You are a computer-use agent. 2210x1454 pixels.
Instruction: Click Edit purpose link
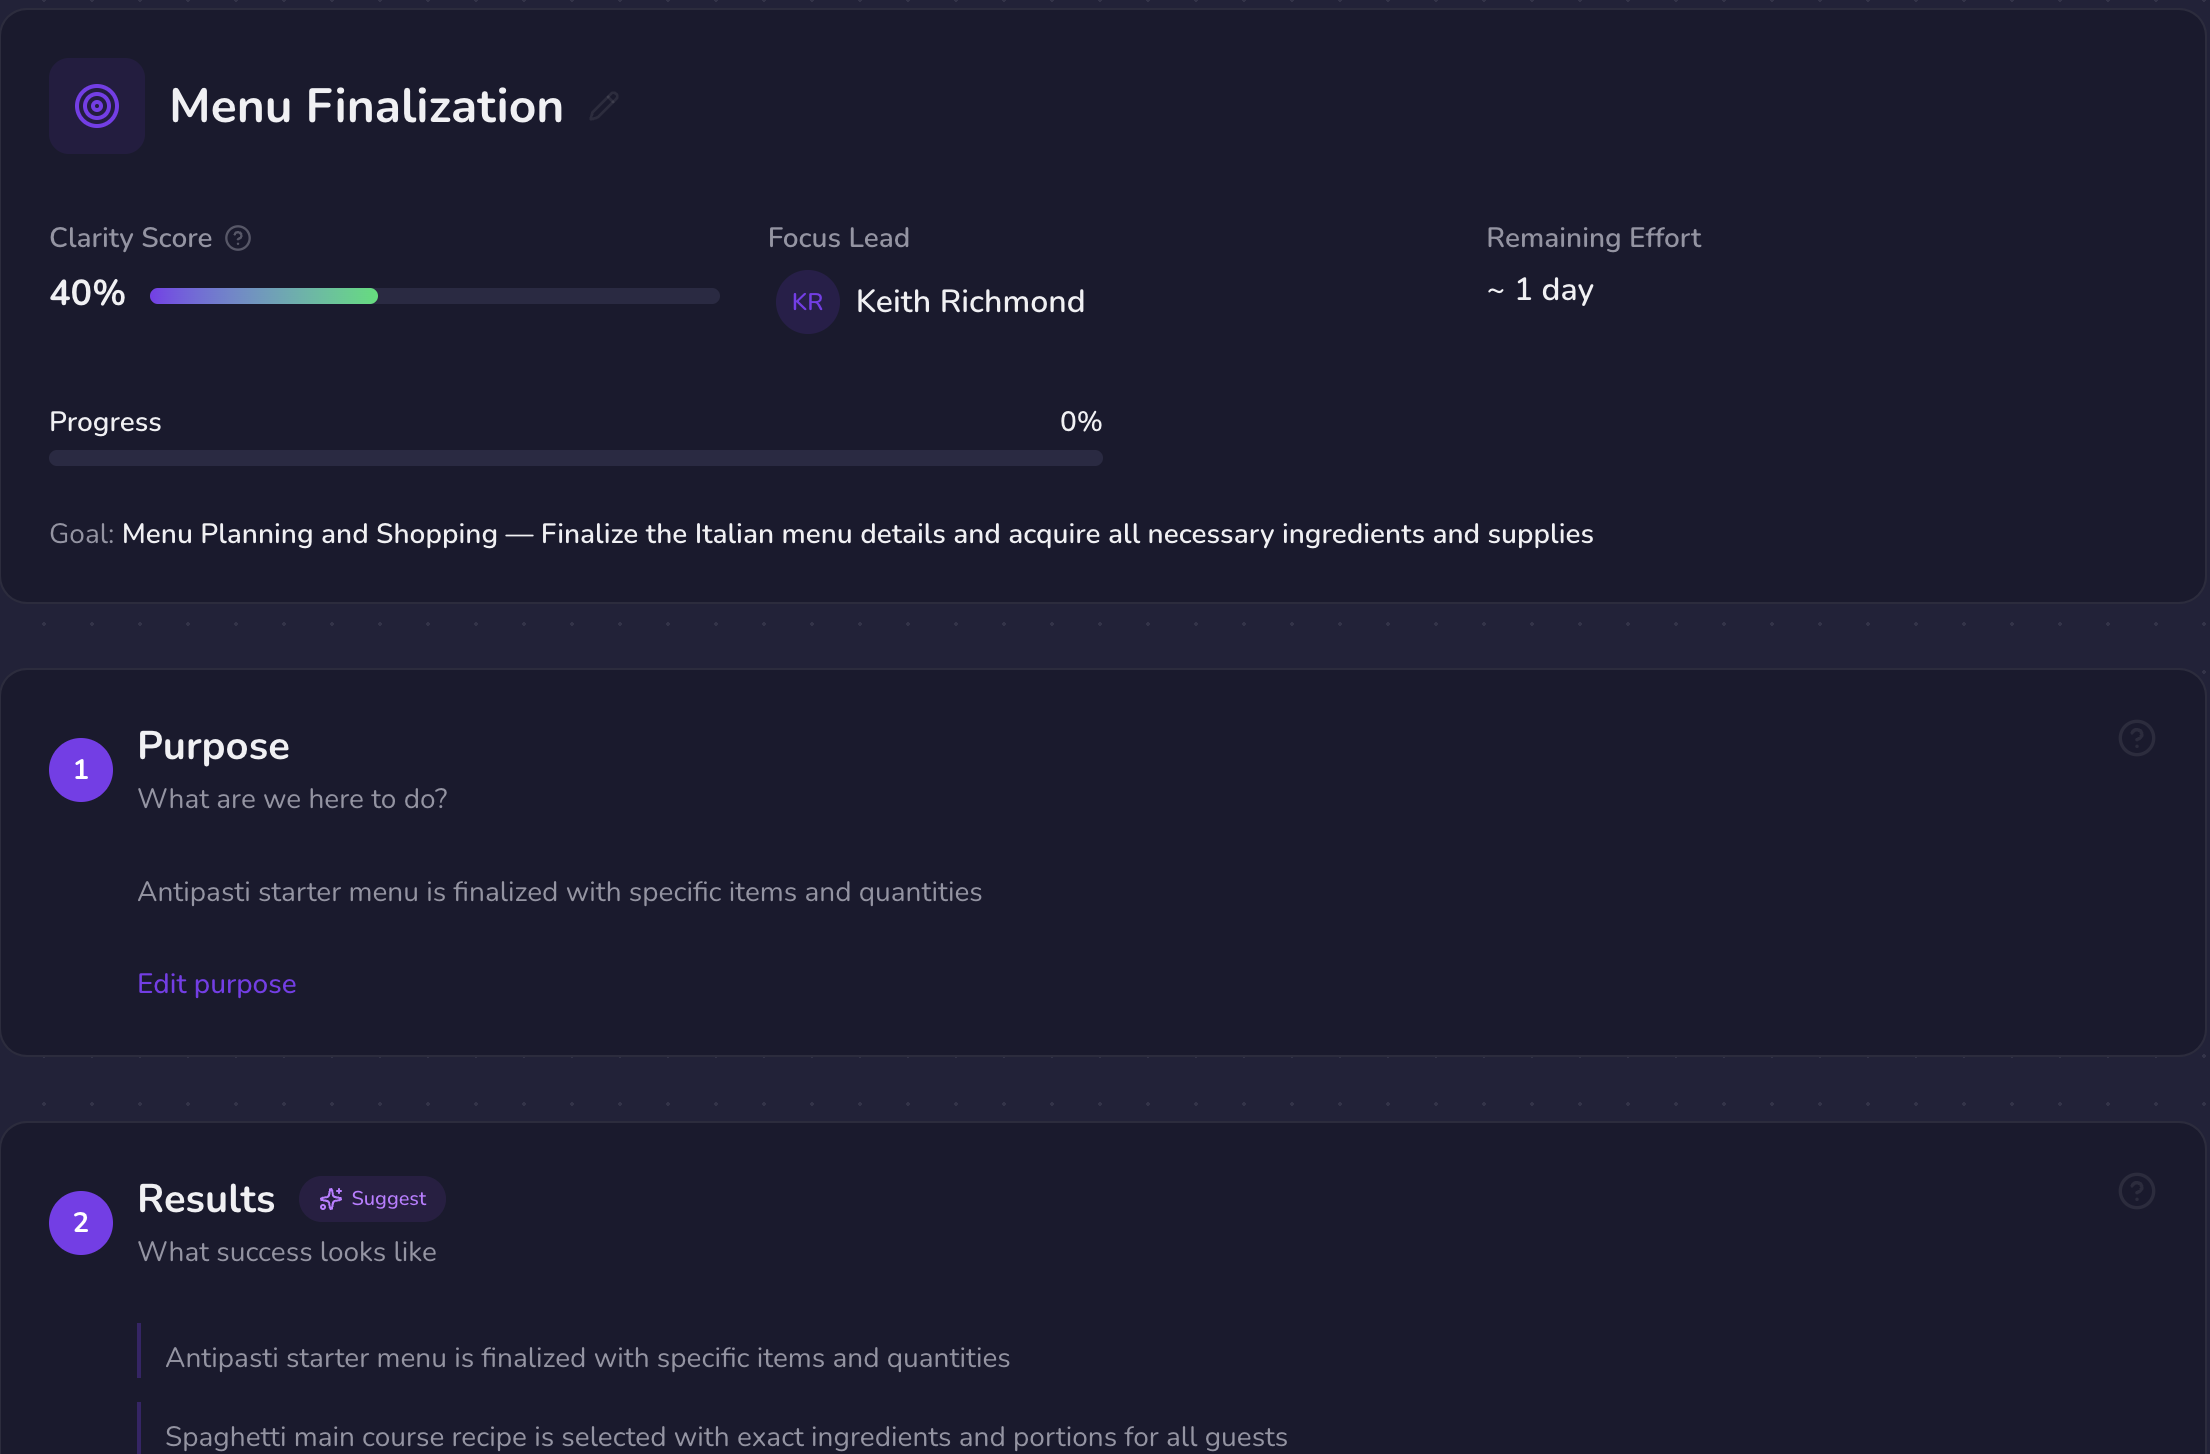[217, 984]
